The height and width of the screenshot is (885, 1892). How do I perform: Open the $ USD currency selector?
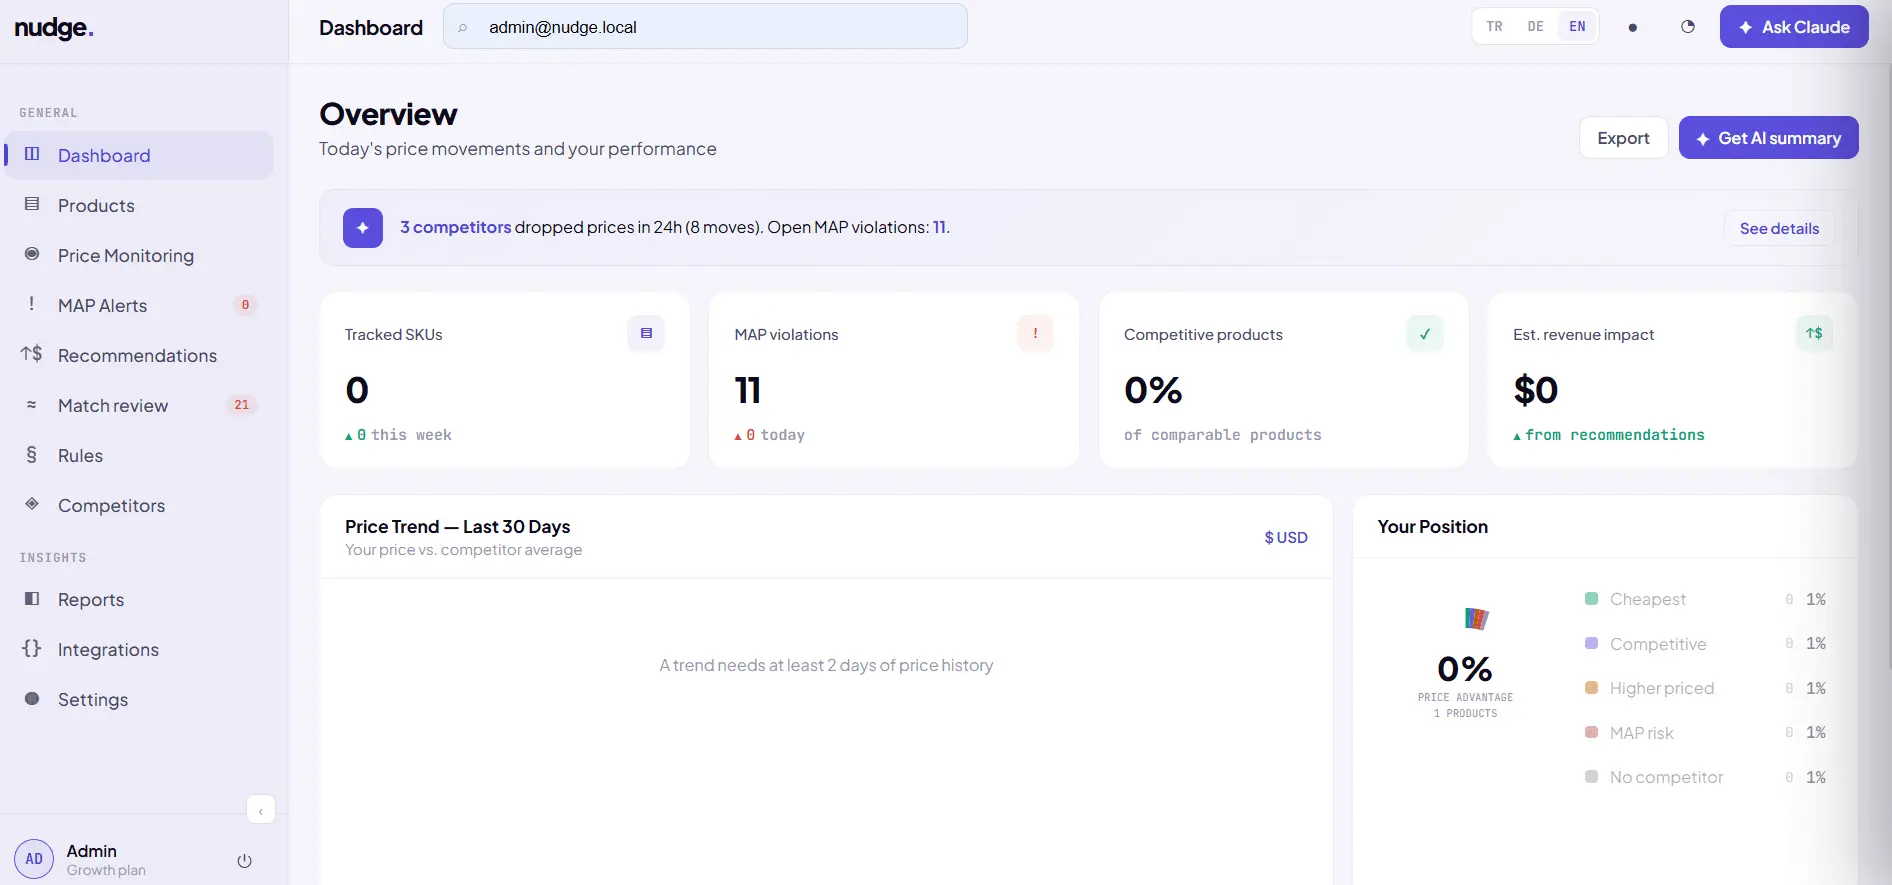[x=1286, y=537]
